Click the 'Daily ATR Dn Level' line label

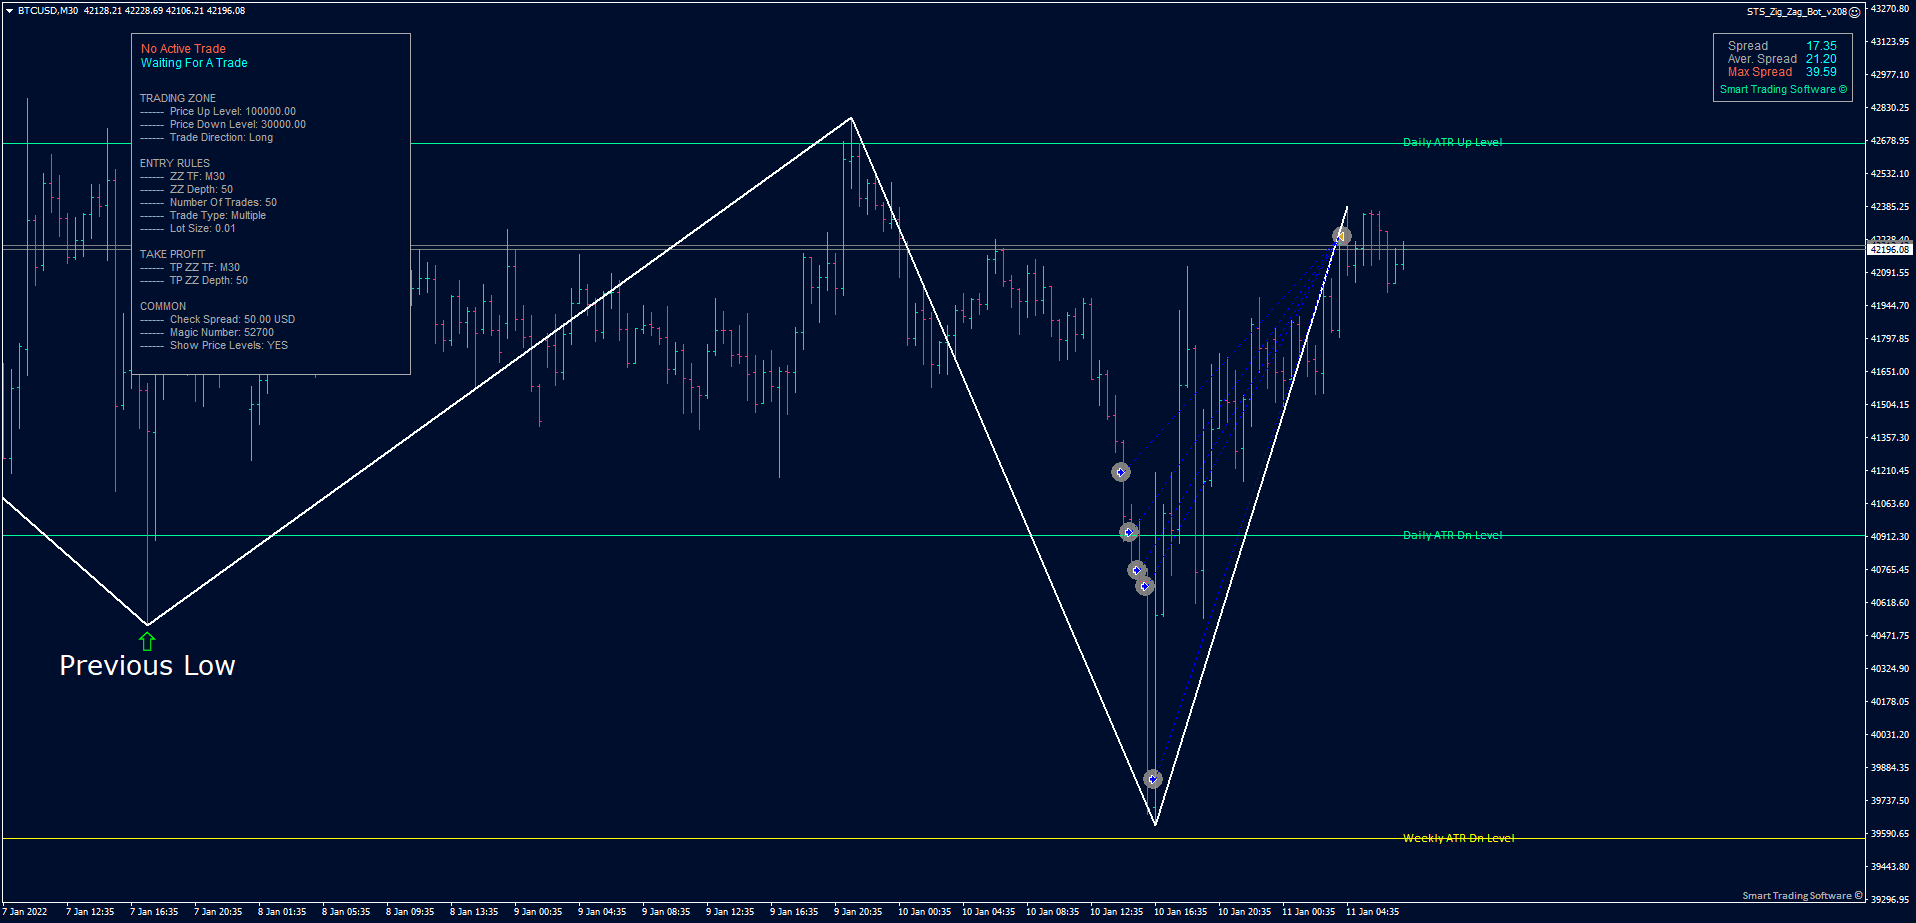coord(1452,535)
